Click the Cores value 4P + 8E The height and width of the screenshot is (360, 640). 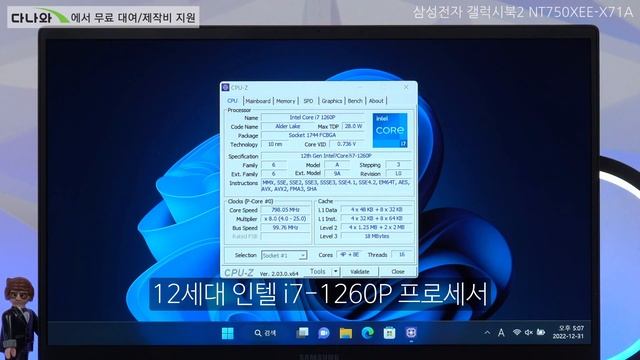[x=349, y=255]
